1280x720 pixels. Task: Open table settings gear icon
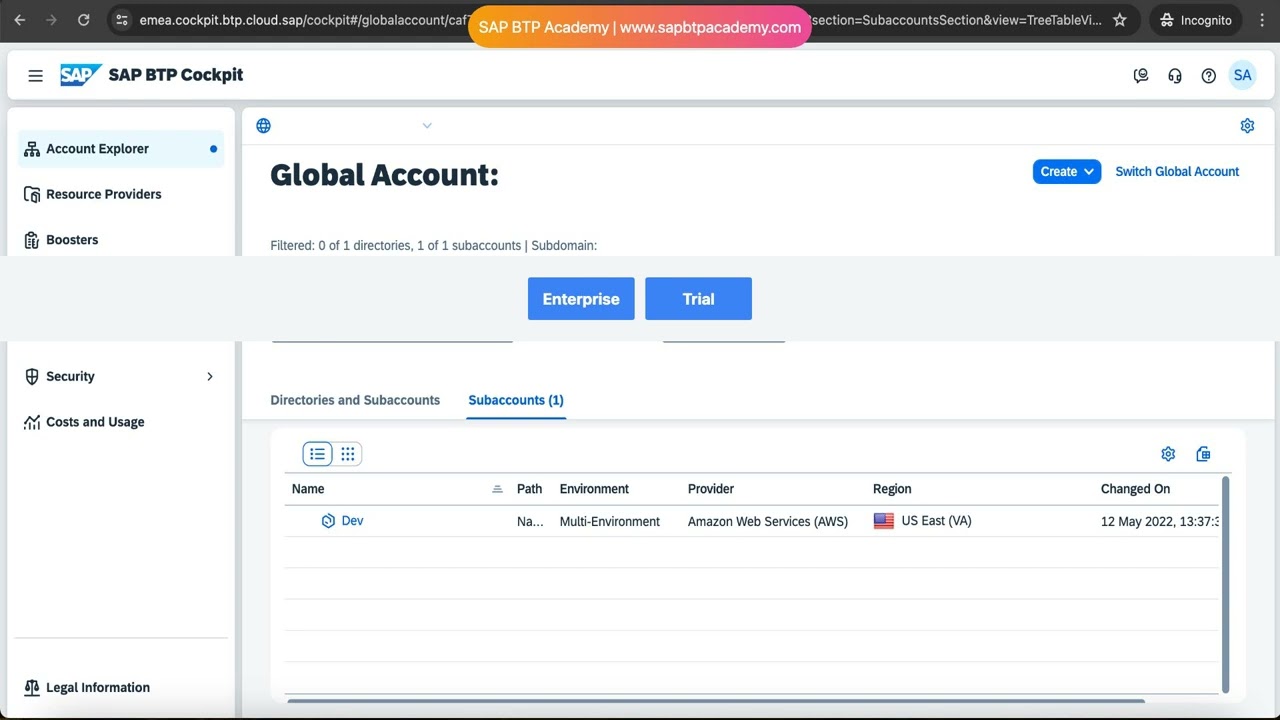[1168, 454]
